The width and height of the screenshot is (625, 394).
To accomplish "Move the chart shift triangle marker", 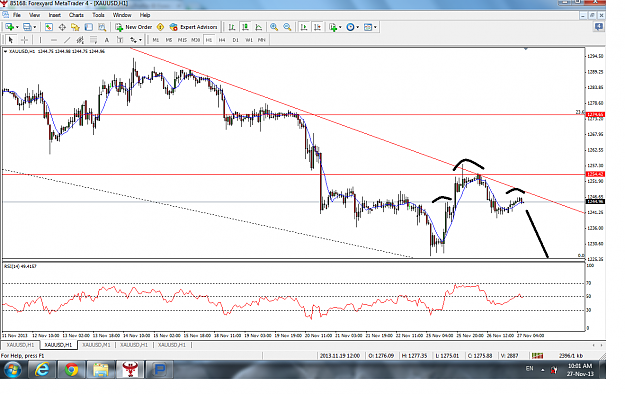I will (526, 48).
